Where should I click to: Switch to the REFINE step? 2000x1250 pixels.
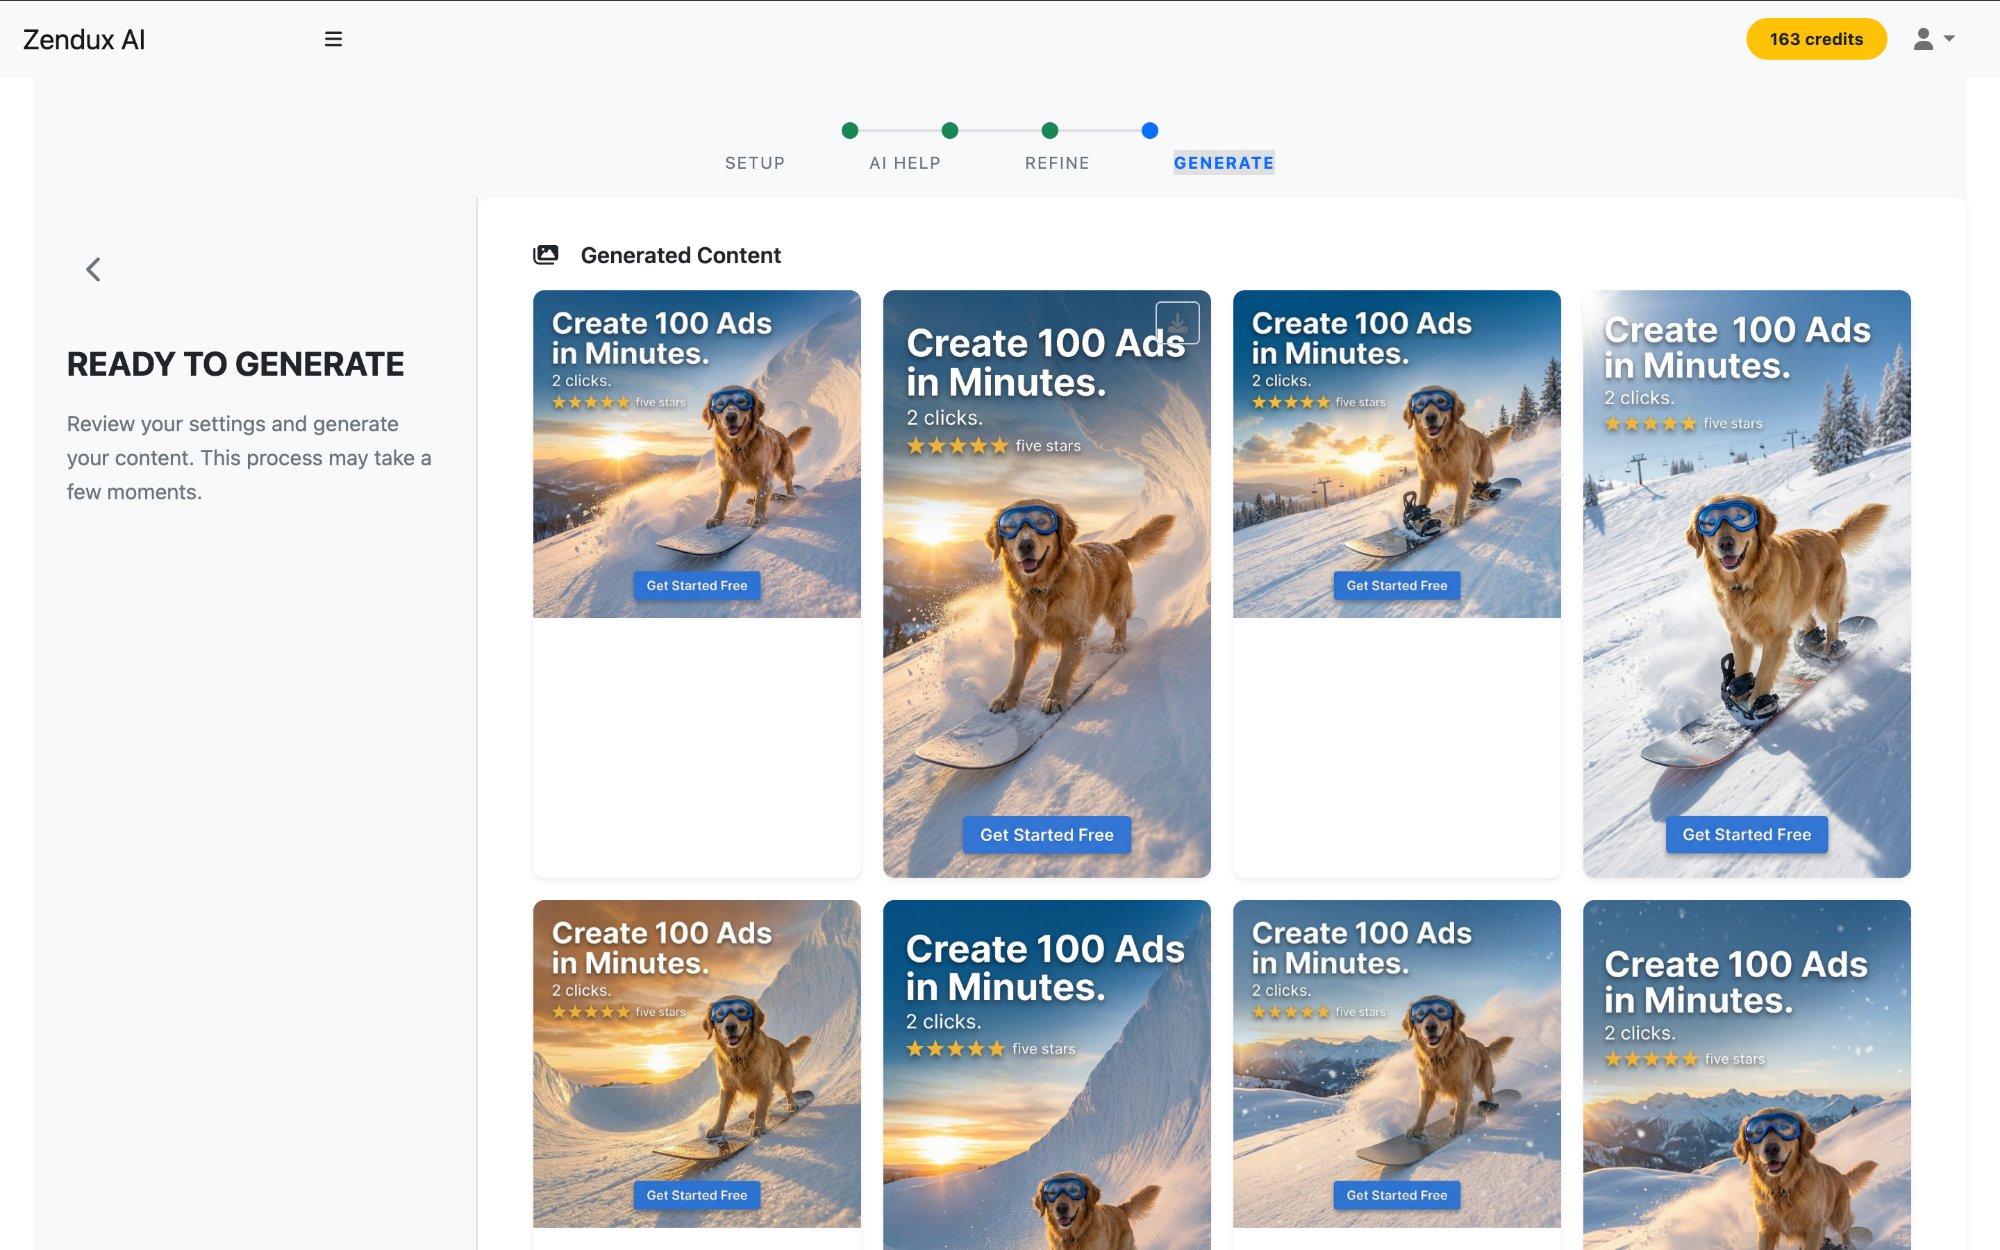pos(1057,163)
